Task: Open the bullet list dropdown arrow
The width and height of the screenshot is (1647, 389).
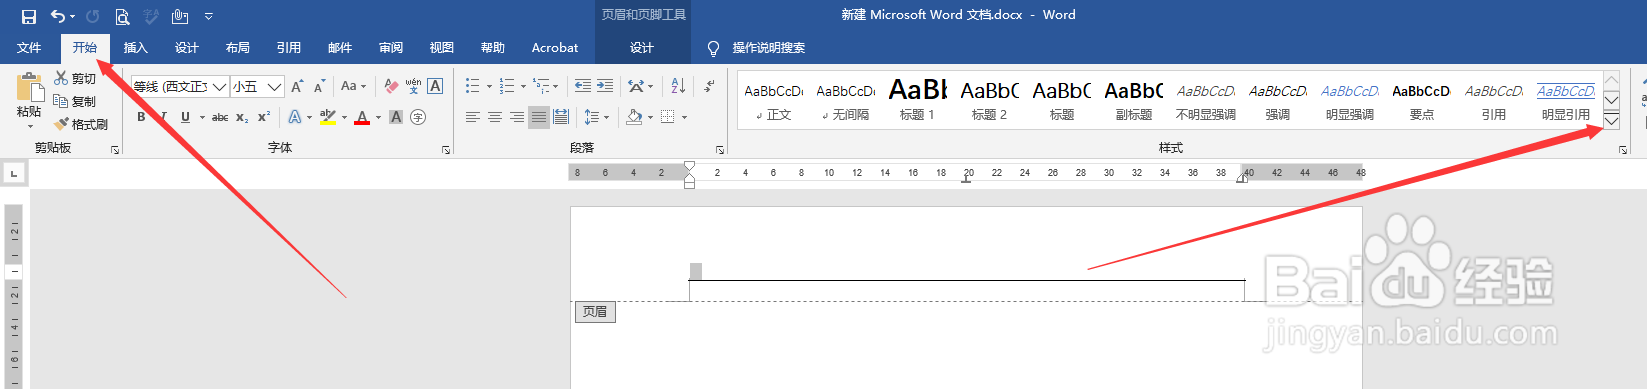Action: [489, 86]
